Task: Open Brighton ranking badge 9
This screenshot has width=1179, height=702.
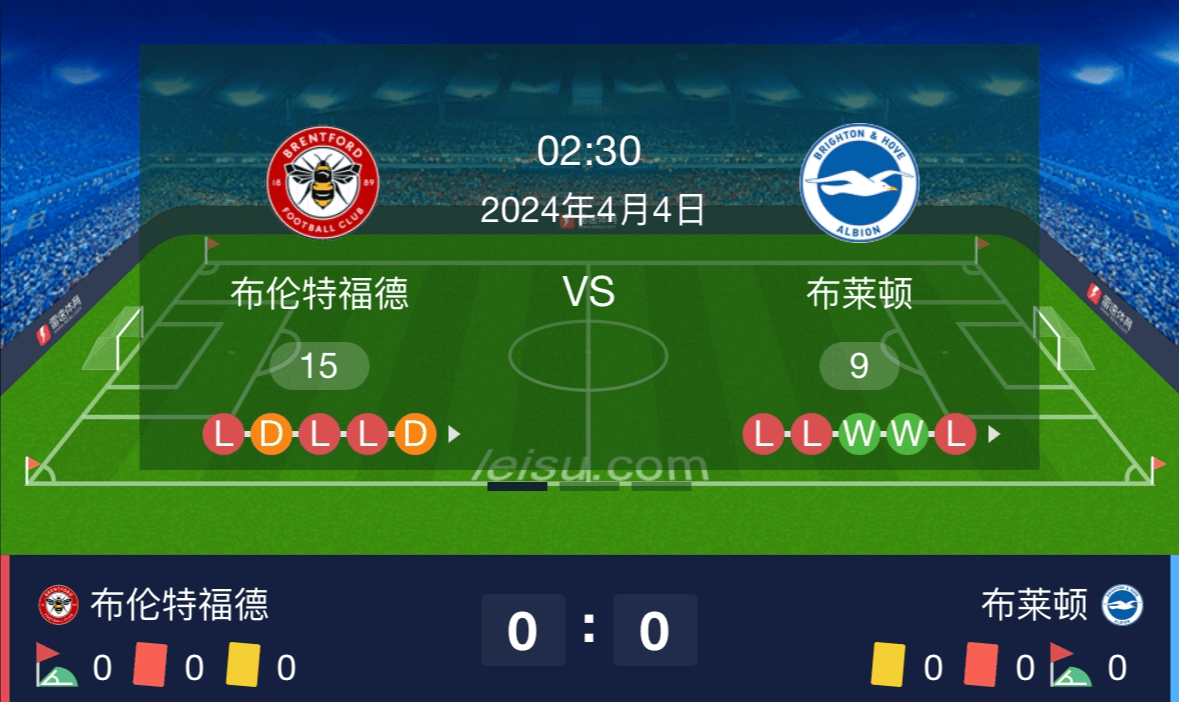Action: pyautogui.click(x=859, y=366)
